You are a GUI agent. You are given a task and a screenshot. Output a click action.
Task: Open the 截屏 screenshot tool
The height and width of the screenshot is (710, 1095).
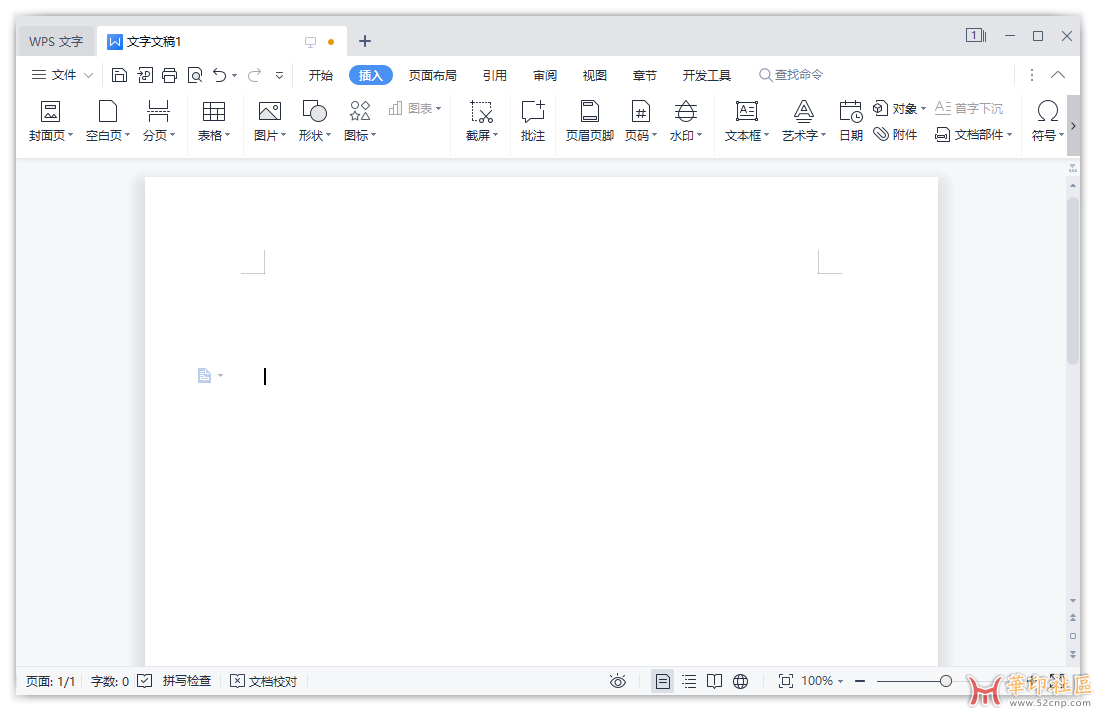pyautogui.click(x=481, y=118)
